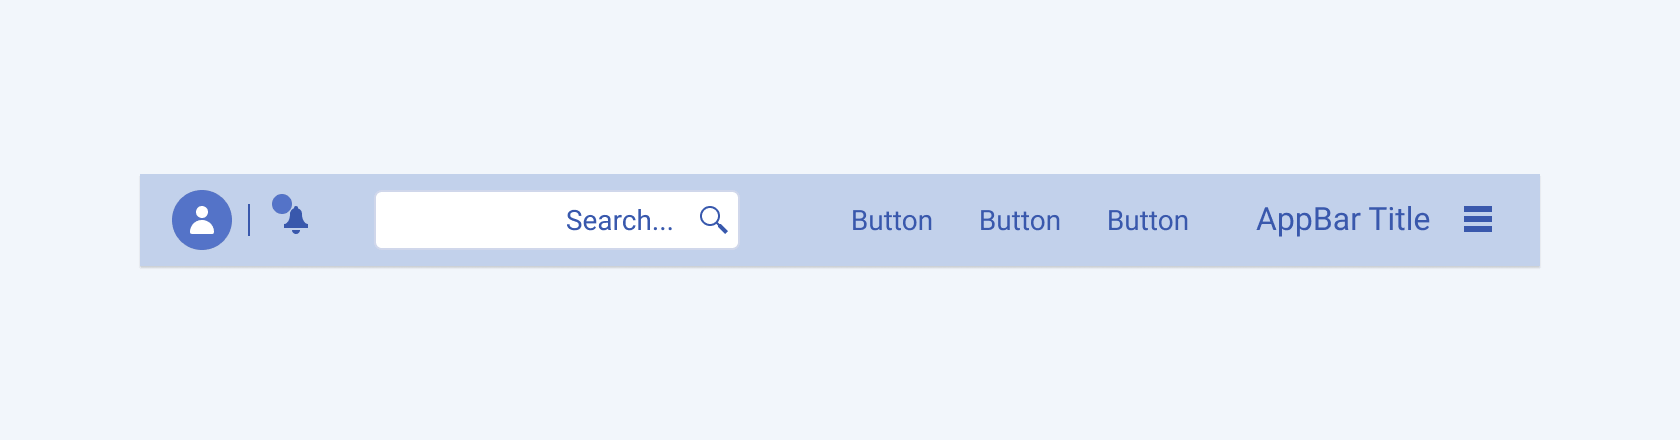Open the hamburger menu icon
Image resolution: width=1680 pixels, height=440 pixels.
(x=1478, y=219)
